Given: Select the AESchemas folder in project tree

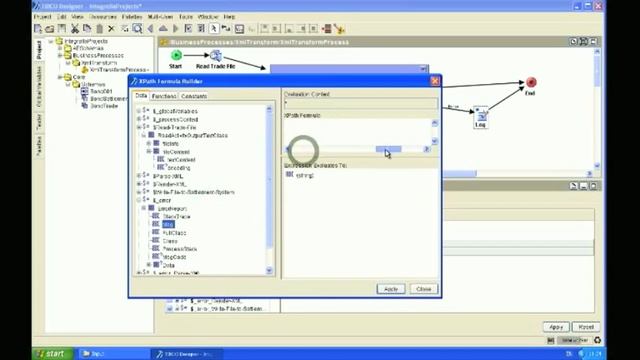Looking at the screenshot, I should 88,48.
